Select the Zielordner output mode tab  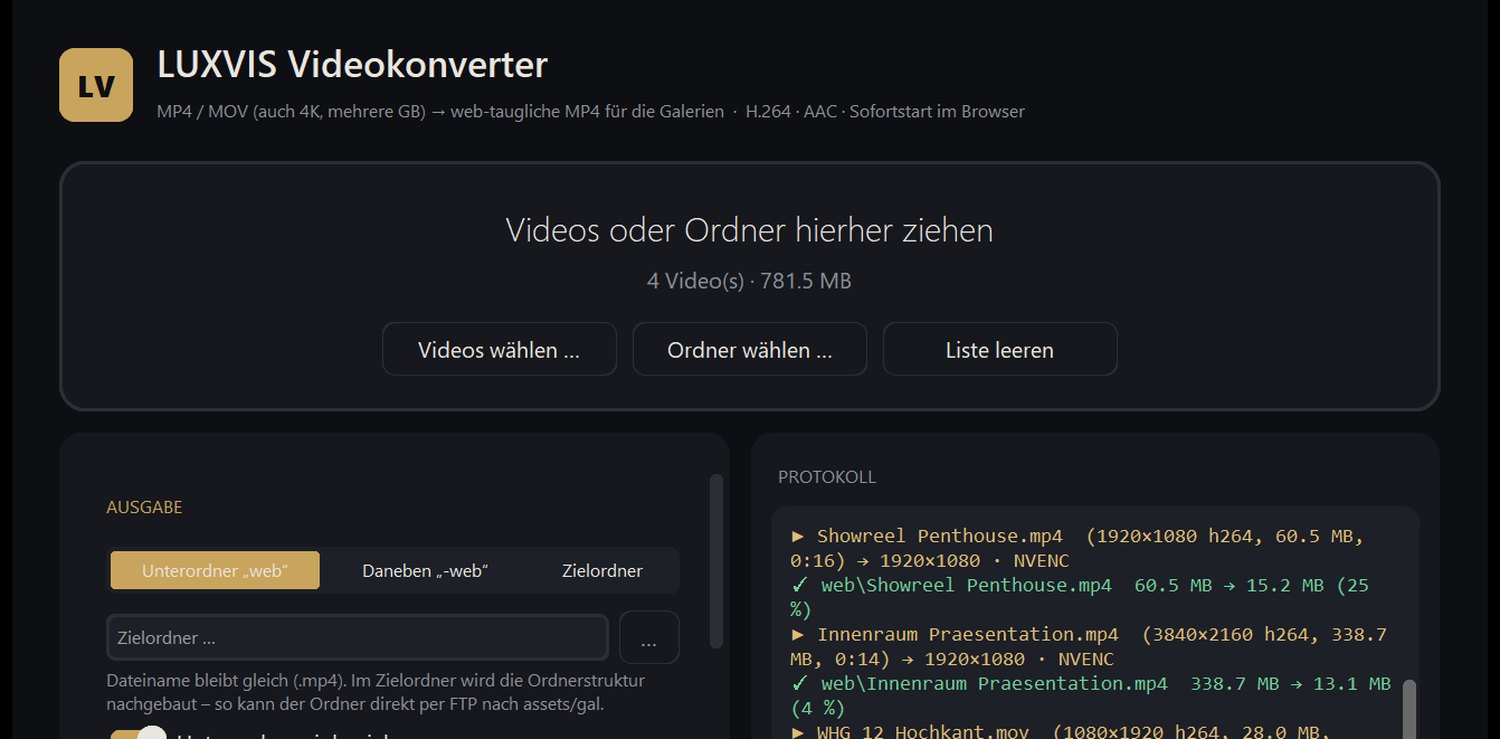tap(602, 570)
